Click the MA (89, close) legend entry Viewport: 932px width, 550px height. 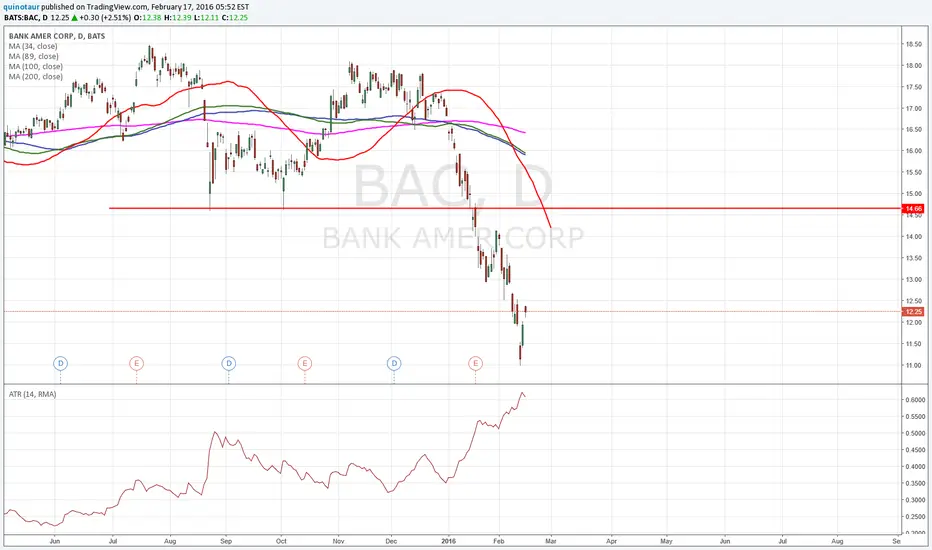(33, 56)
